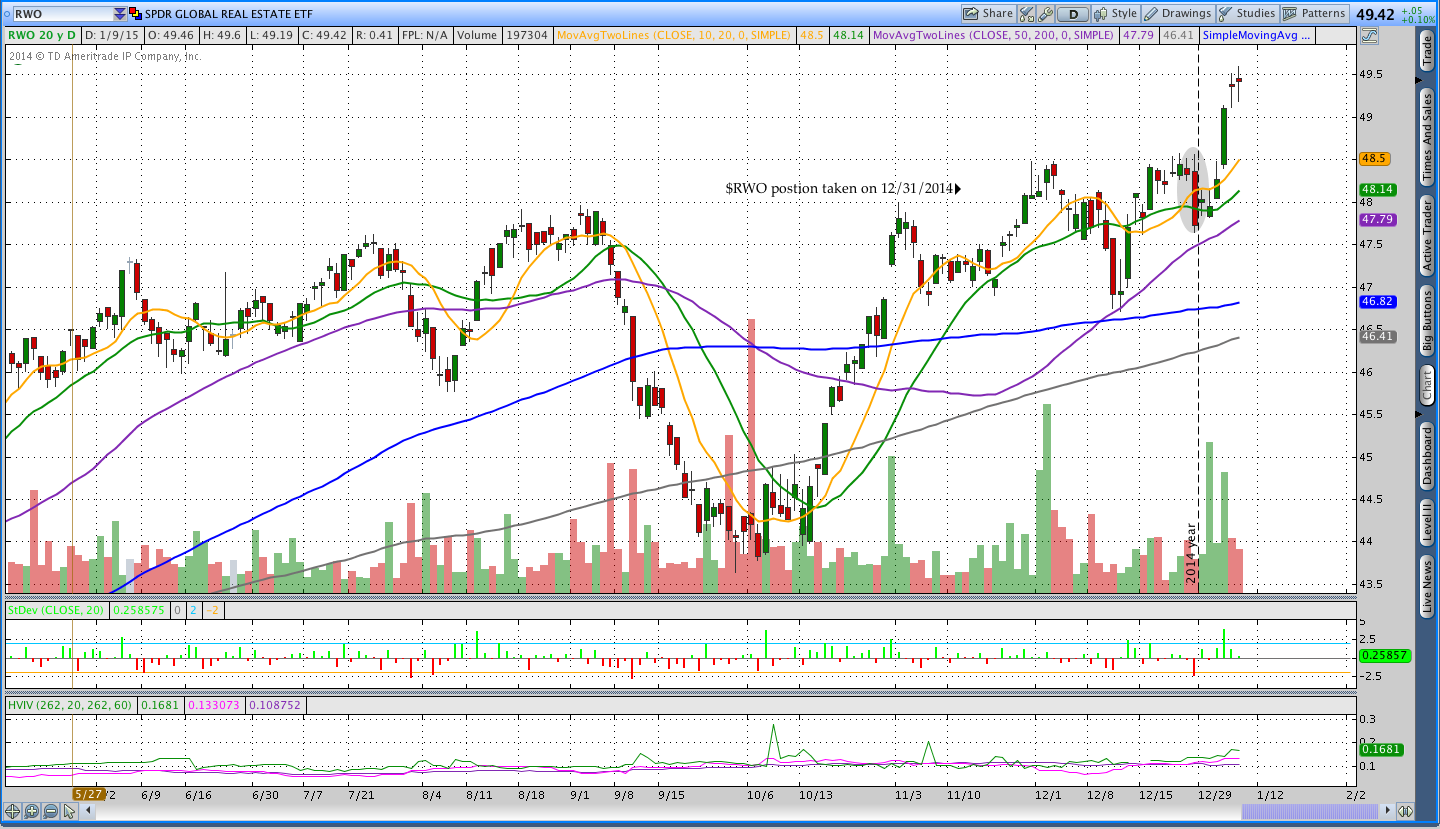Screen dimensions: 1440x829
Task: Open the Style candlestick menu
Action: [x=1115, y=14]
